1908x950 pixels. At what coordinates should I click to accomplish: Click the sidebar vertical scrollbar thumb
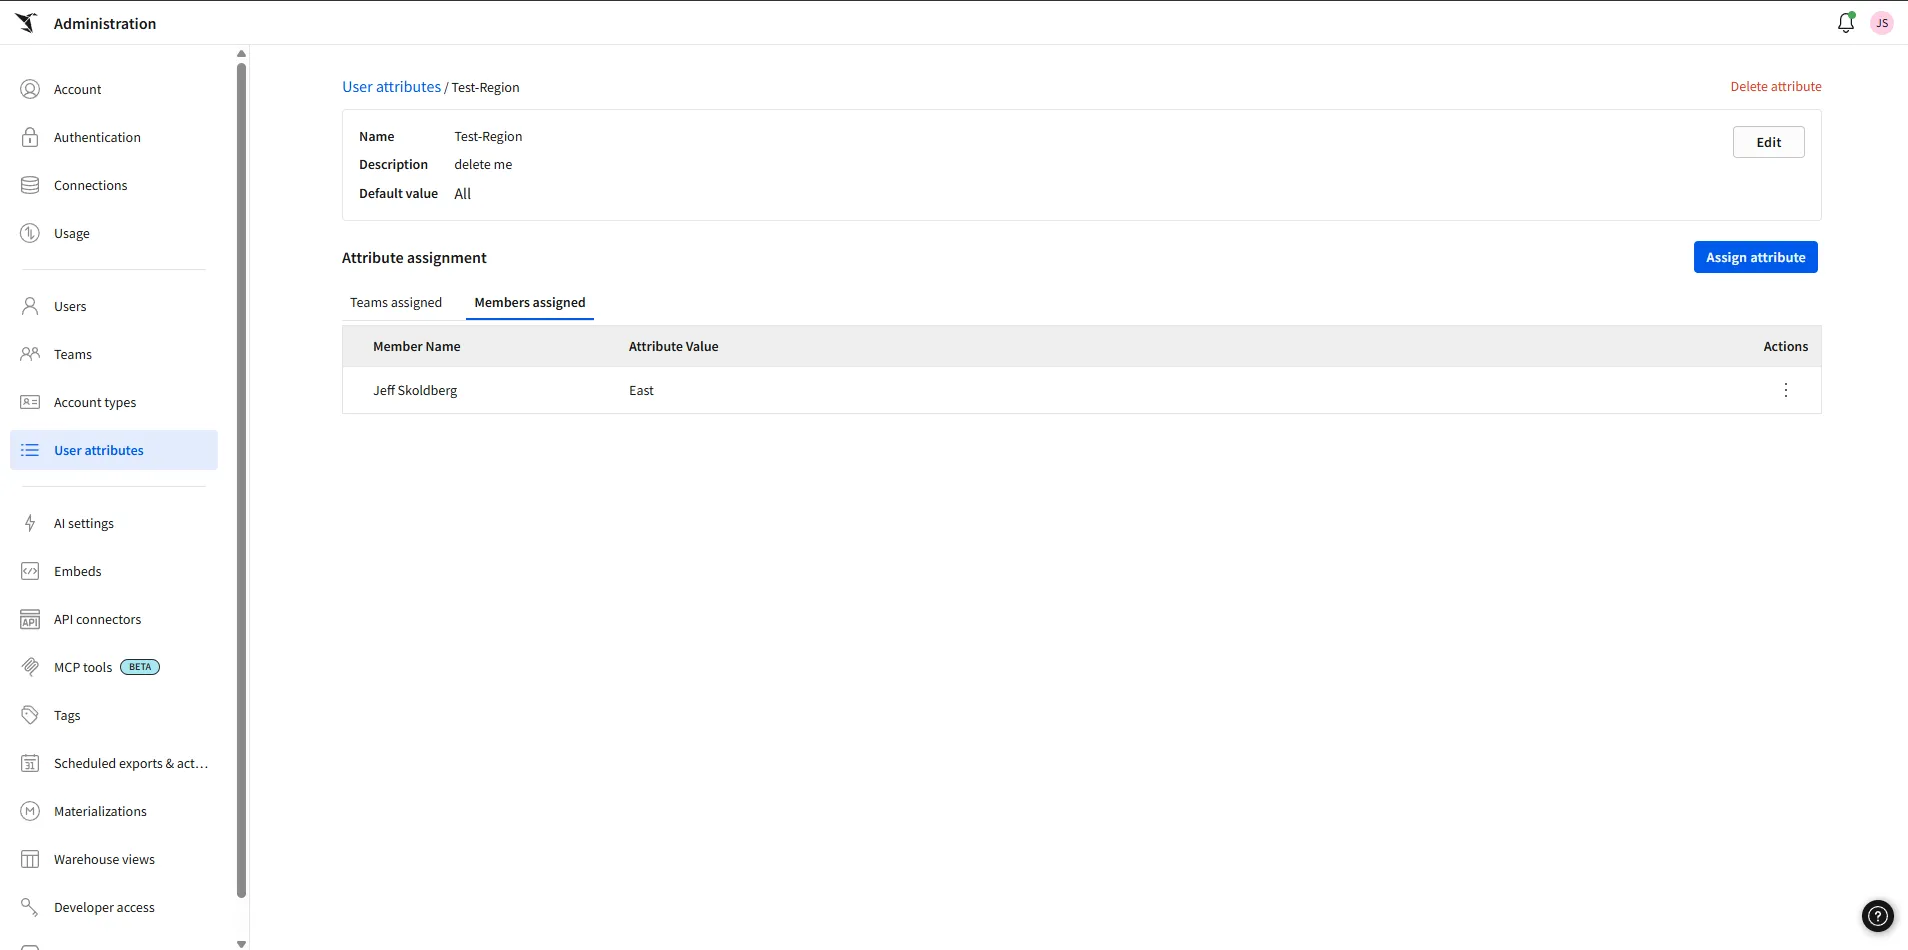[241, 480]
